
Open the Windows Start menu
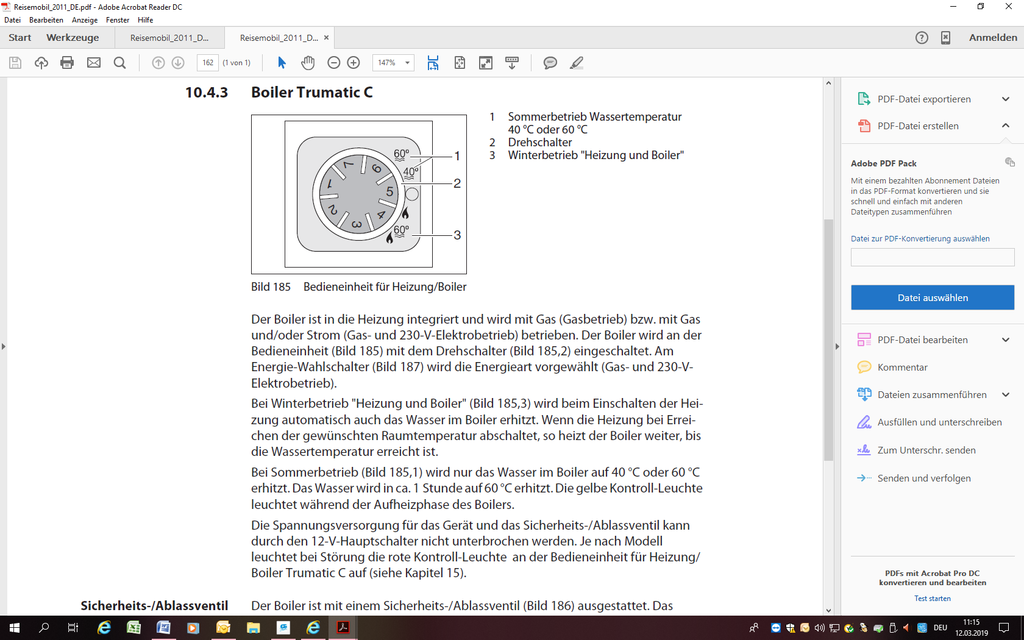[x=14, y=628]
